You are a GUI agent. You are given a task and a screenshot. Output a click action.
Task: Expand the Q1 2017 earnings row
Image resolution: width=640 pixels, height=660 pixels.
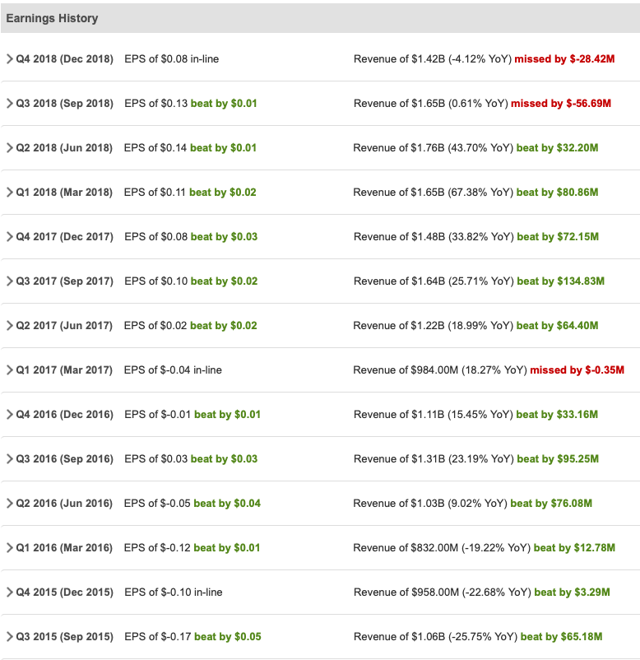(10, 370)
